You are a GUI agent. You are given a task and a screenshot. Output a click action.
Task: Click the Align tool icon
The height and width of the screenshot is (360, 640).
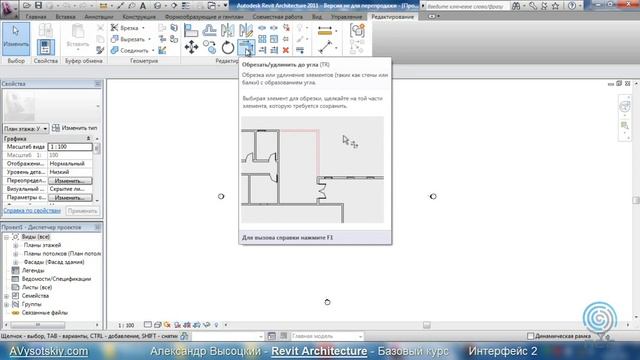191,31
